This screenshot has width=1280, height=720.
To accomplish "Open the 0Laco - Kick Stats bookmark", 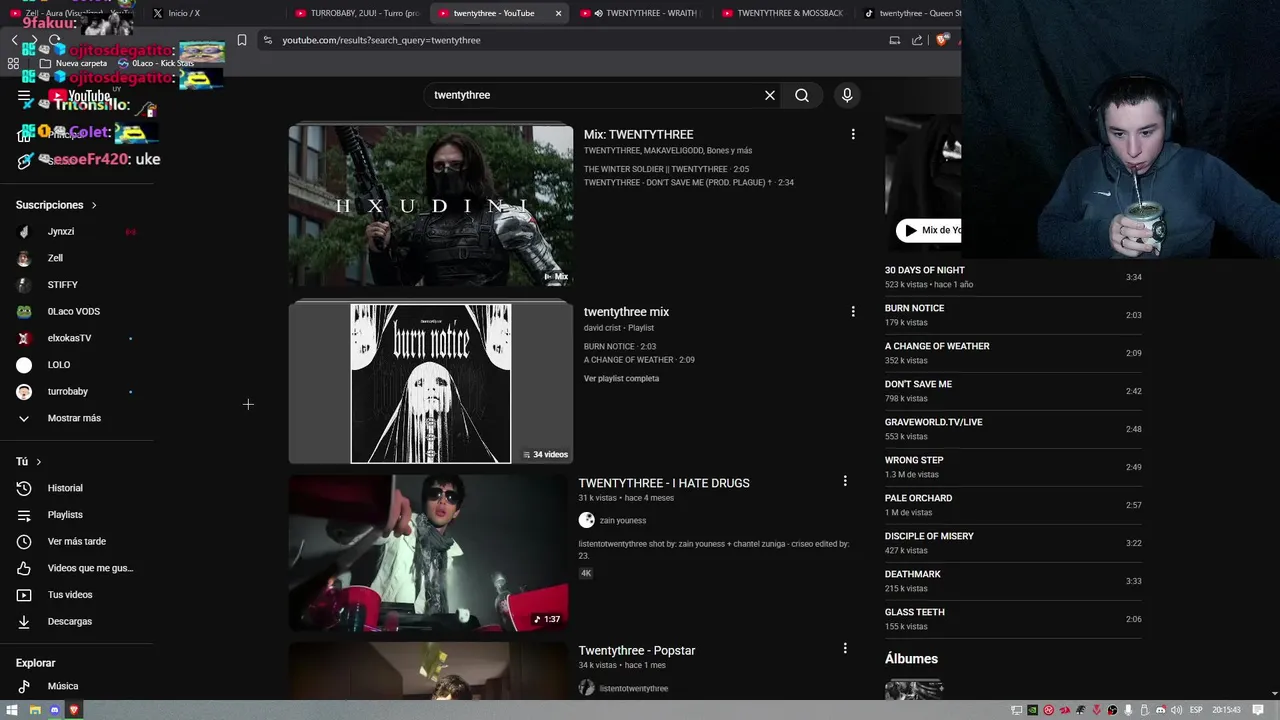I will pos(155,63).
